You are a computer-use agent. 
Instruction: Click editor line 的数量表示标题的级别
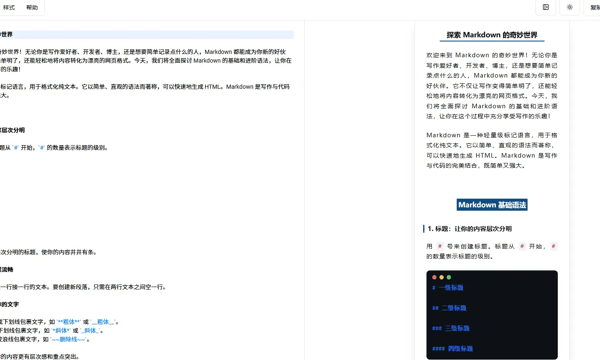tap(54, 147)
